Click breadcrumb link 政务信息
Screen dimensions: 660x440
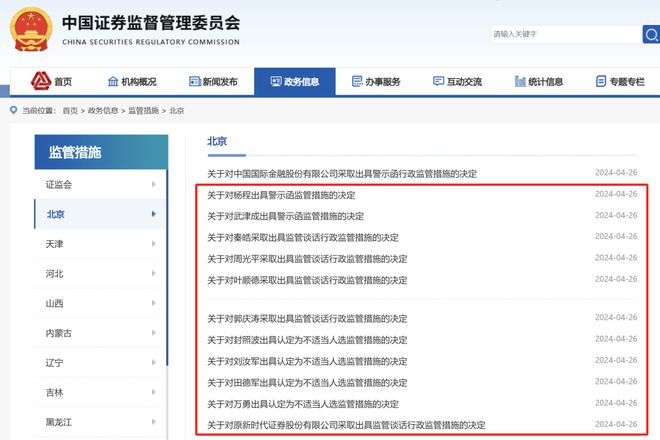[103, 111]
